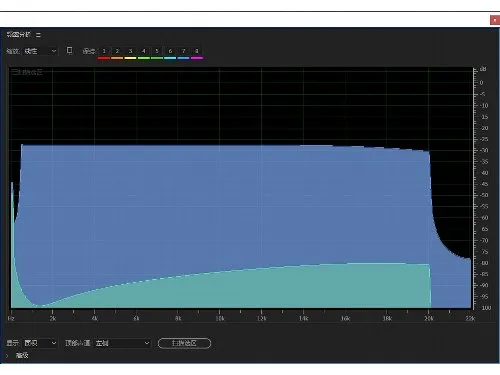
Task: Select hold button 6 (cyan)
Action: point(170,52)
